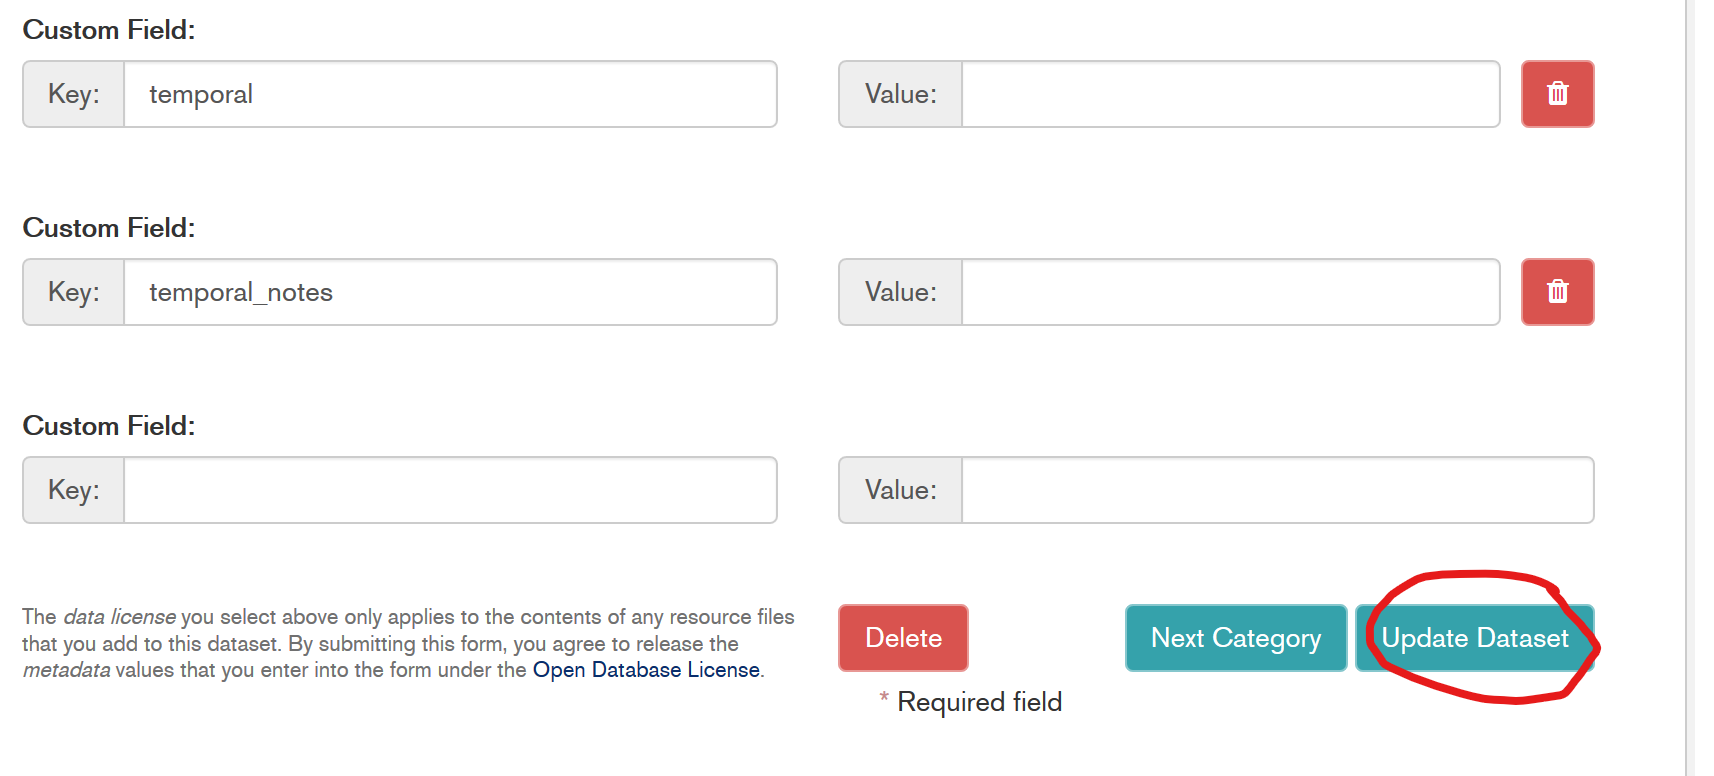Click the 'Value:' label in the temporal row
This screenshot has height=776, width=1714.
click(x=900, y=94)
